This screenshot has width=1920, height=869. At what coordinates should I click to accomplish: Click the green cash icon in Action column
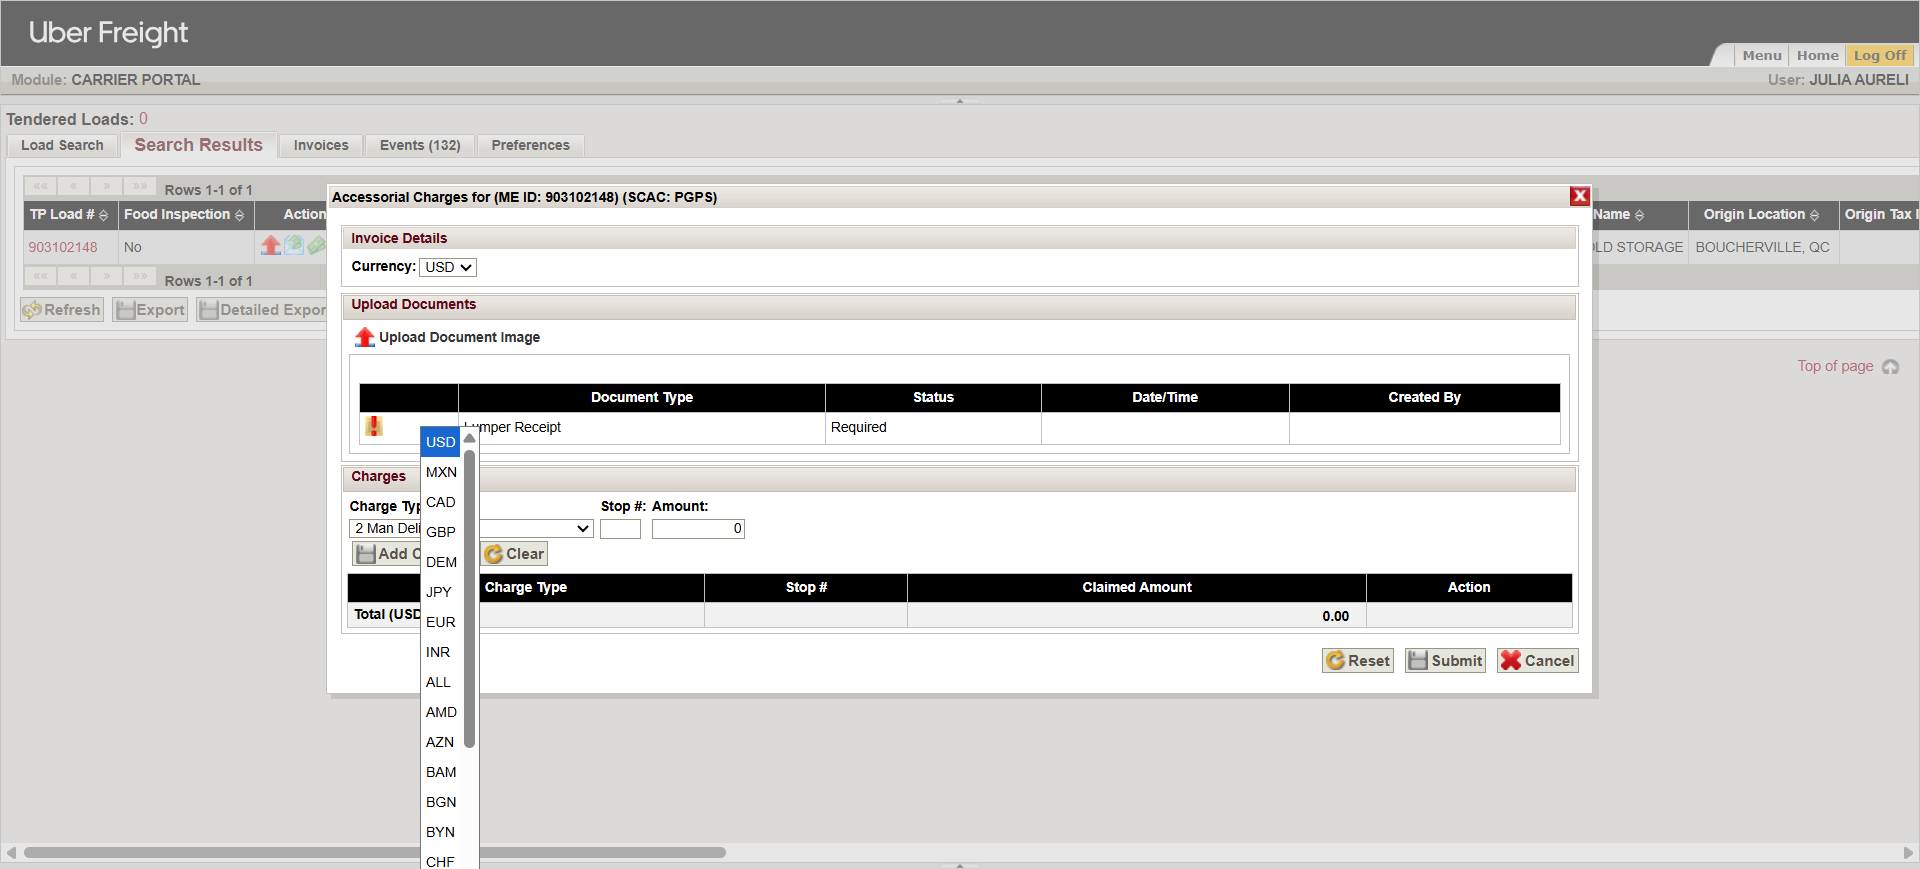tap(316, 245)
